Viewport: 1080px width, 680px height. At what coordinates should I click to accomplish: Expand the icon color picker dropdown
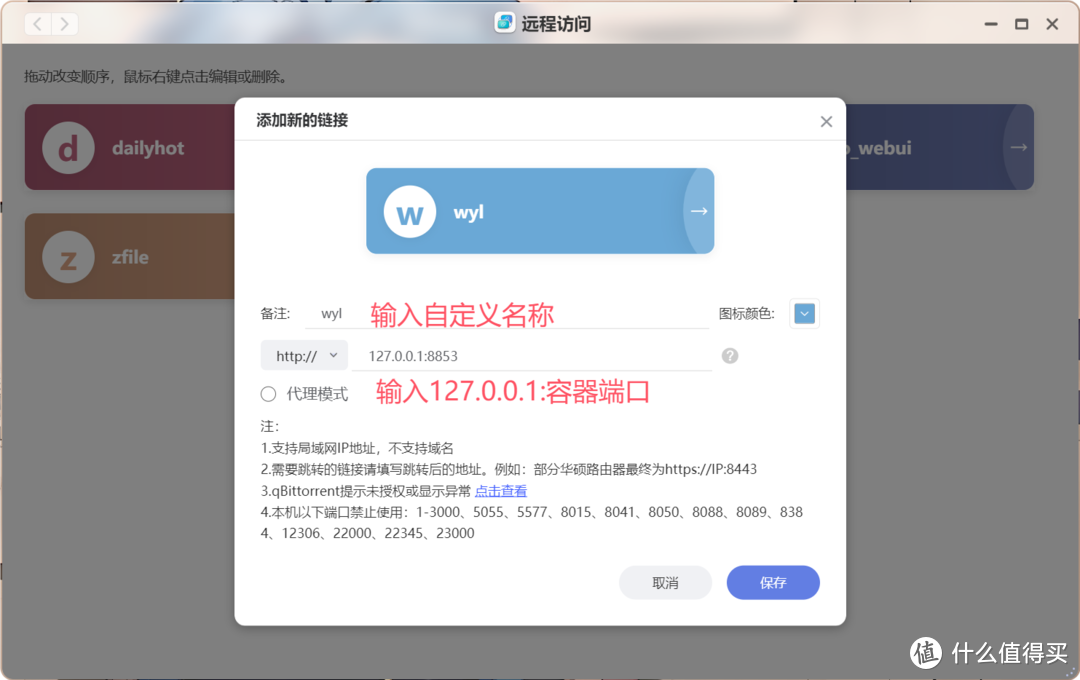point(804,313)
